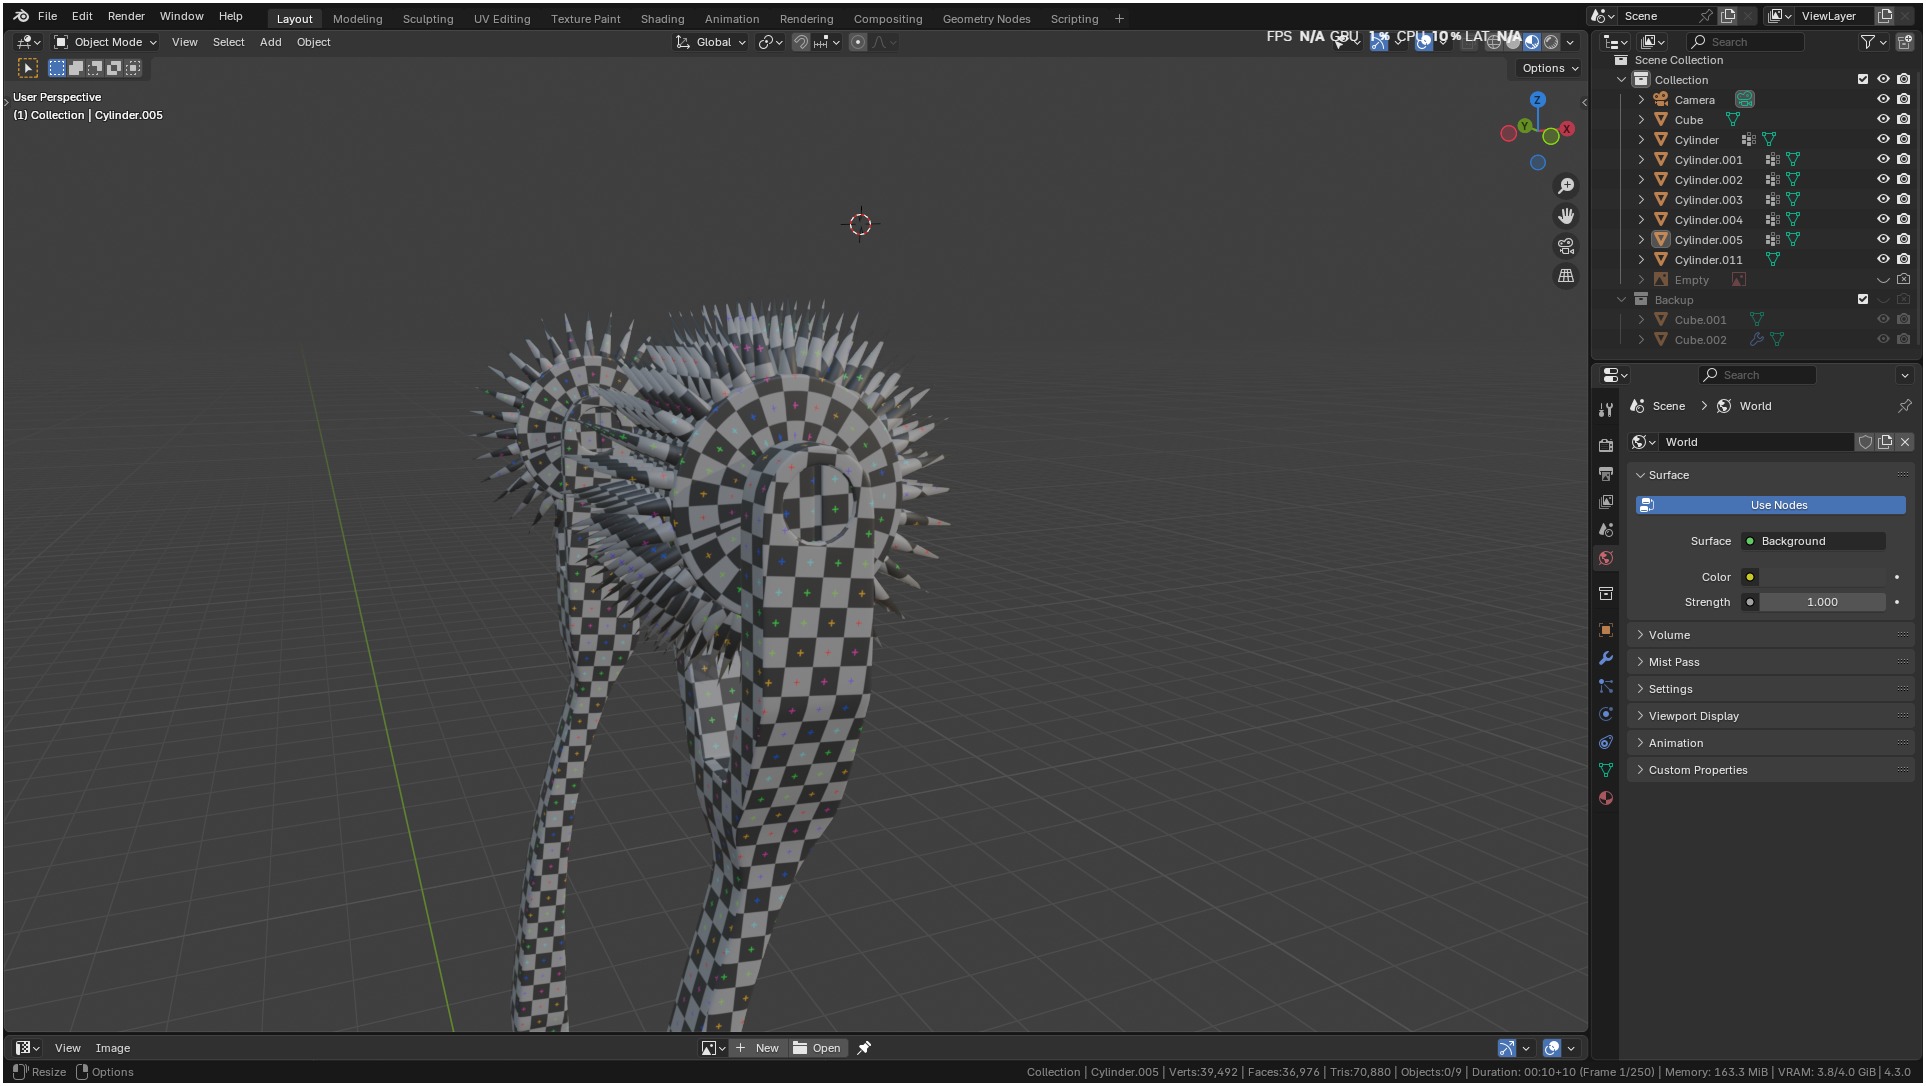Open the Physics properties tab
This screenshot has height=1086, width=1926.
pyautogui.click(x=1606, y=714)
